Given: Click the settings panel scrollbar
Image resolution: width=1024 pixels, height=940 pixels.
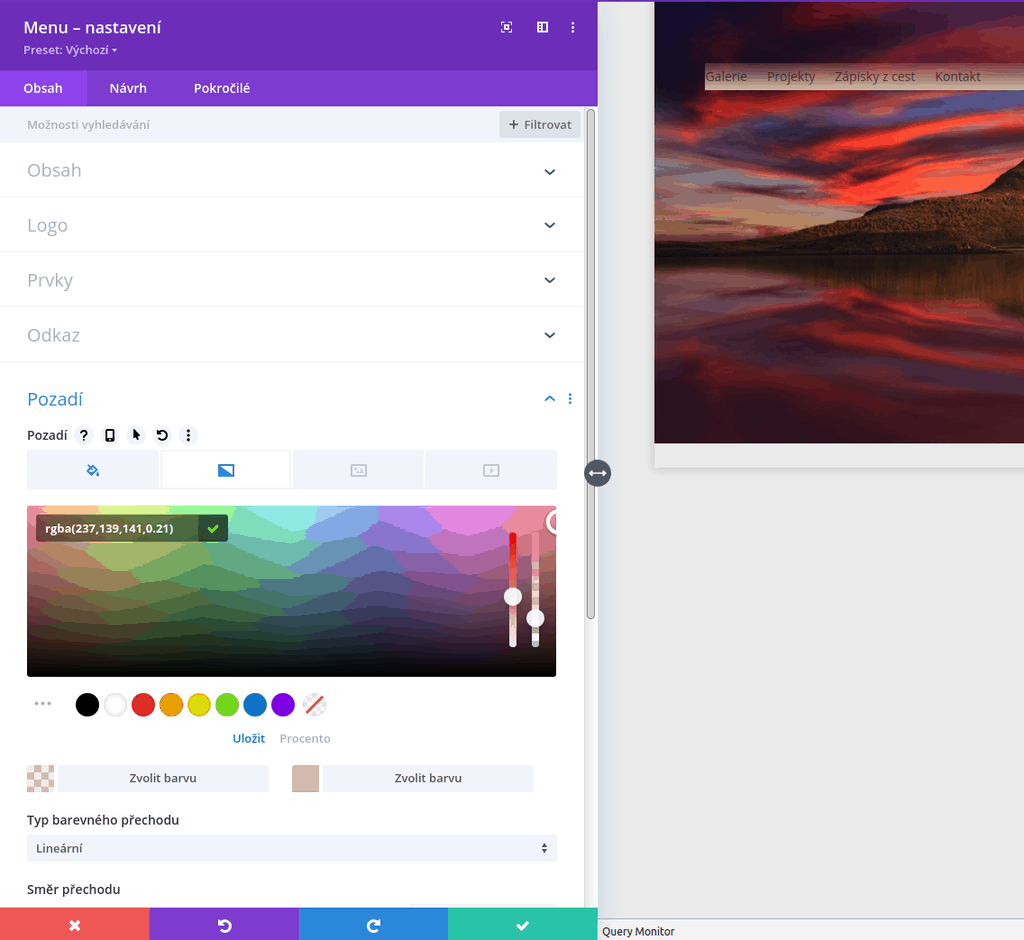Looking at the screenshot, I should click(x=590, y=363).
